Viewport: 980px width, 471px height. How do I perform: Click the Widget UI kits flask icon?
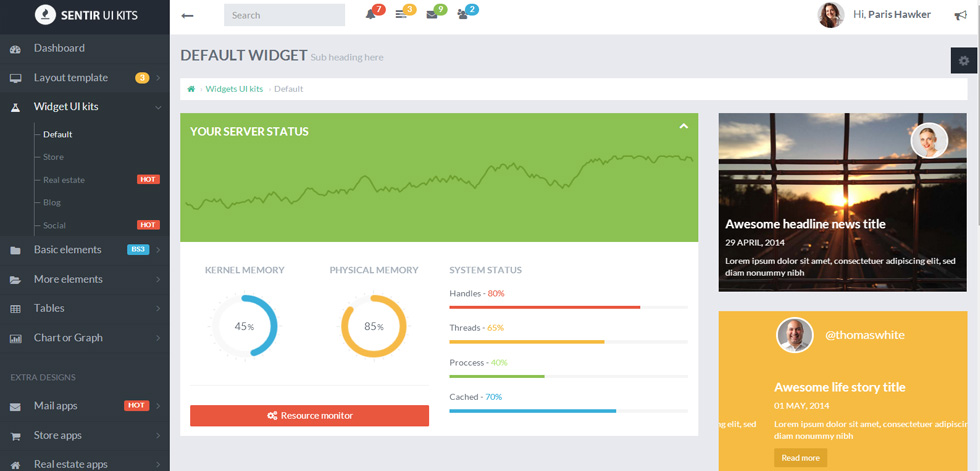[x=16, y=107]
